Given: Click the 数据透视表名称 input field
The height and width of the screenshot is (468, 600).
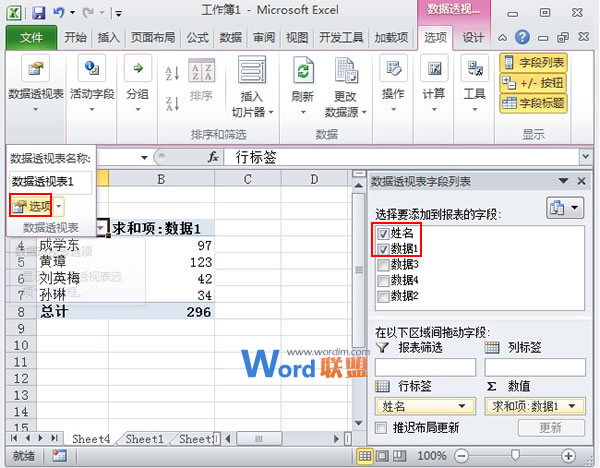Looking at the screenshot, I should pos(51,181).
